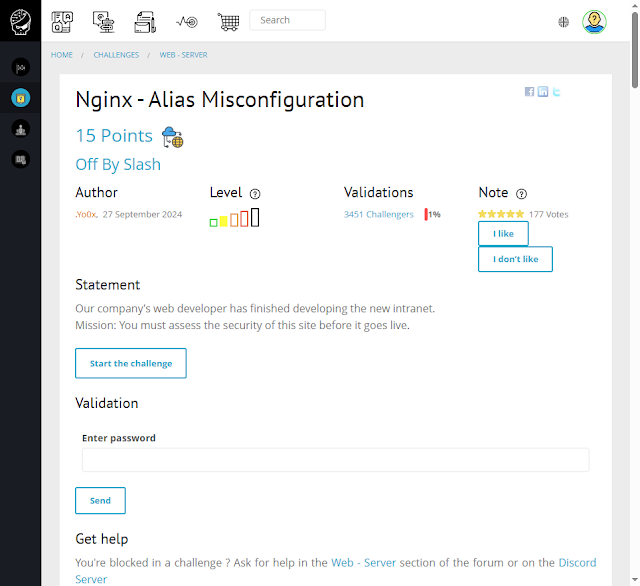This screenshot has width=640, height=586.
Task: Open the community FAQ icon in top bar
Action: [x=62, y=22]
